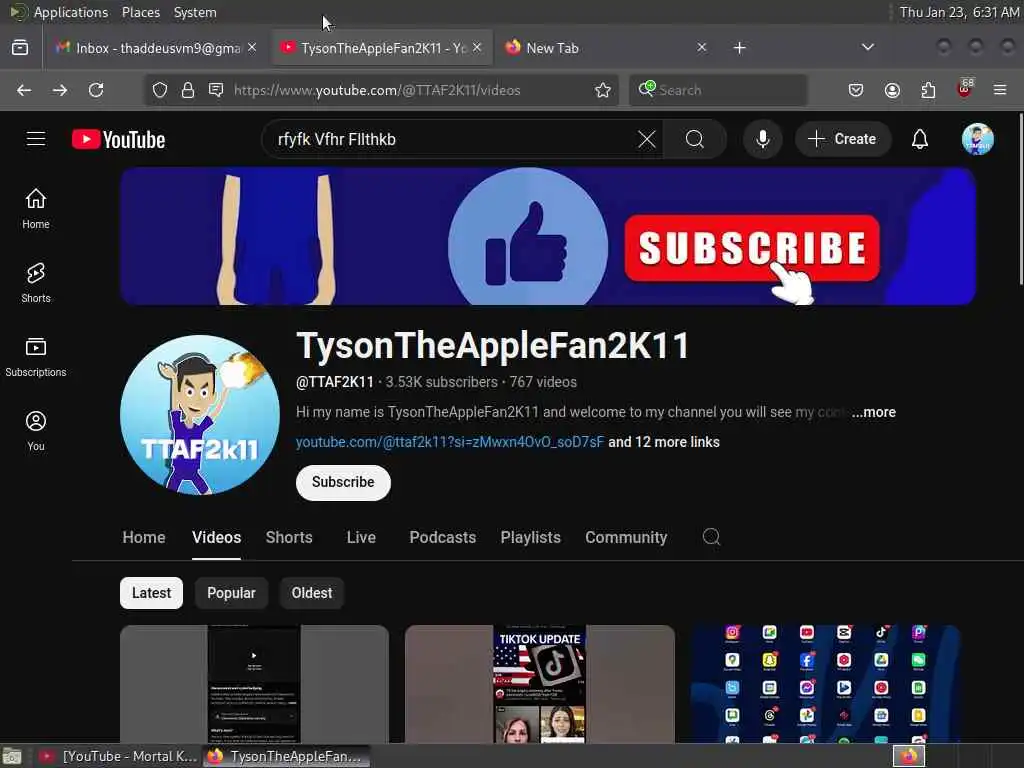The height and width of the screenshot is (768, 1024).
Task: Open Firefox account icon
Action: (892, 90)
